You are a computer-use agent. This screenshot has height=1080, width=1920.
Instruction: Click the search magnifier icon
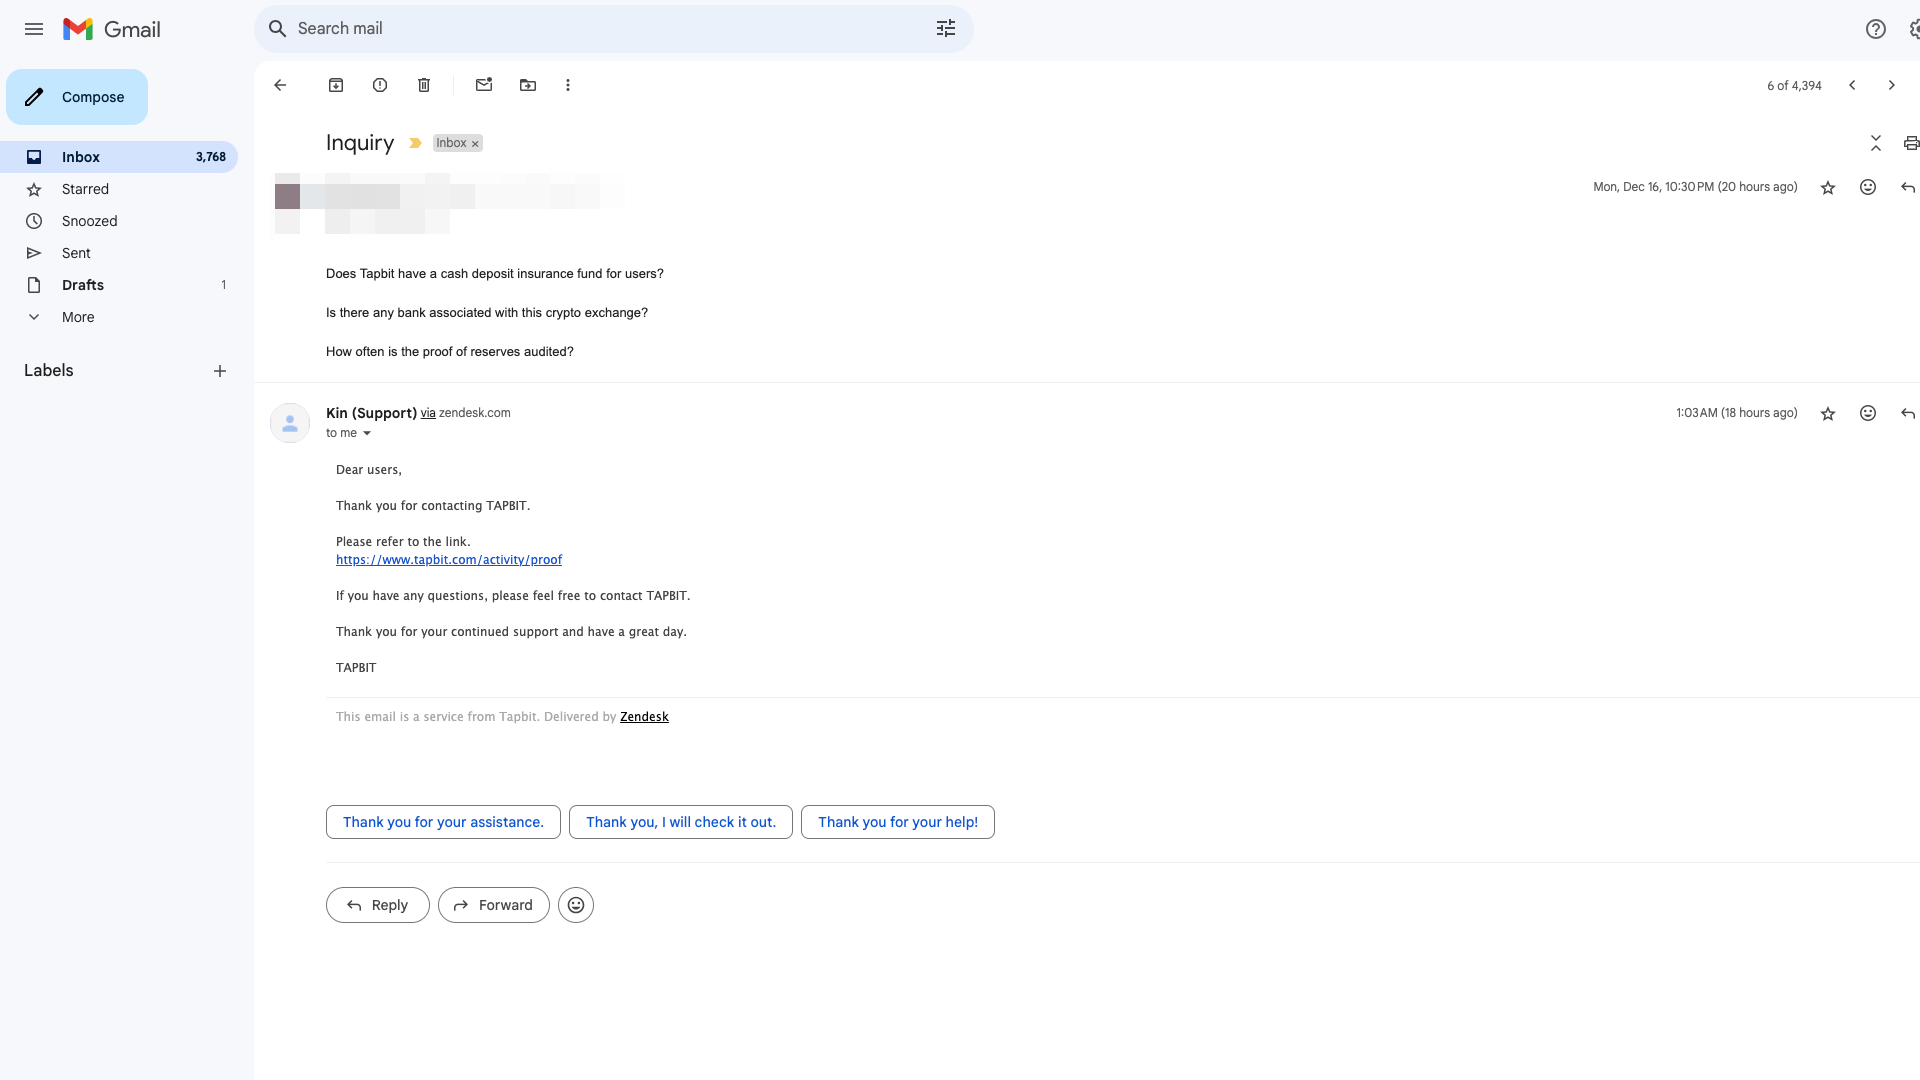pos(278,29)
